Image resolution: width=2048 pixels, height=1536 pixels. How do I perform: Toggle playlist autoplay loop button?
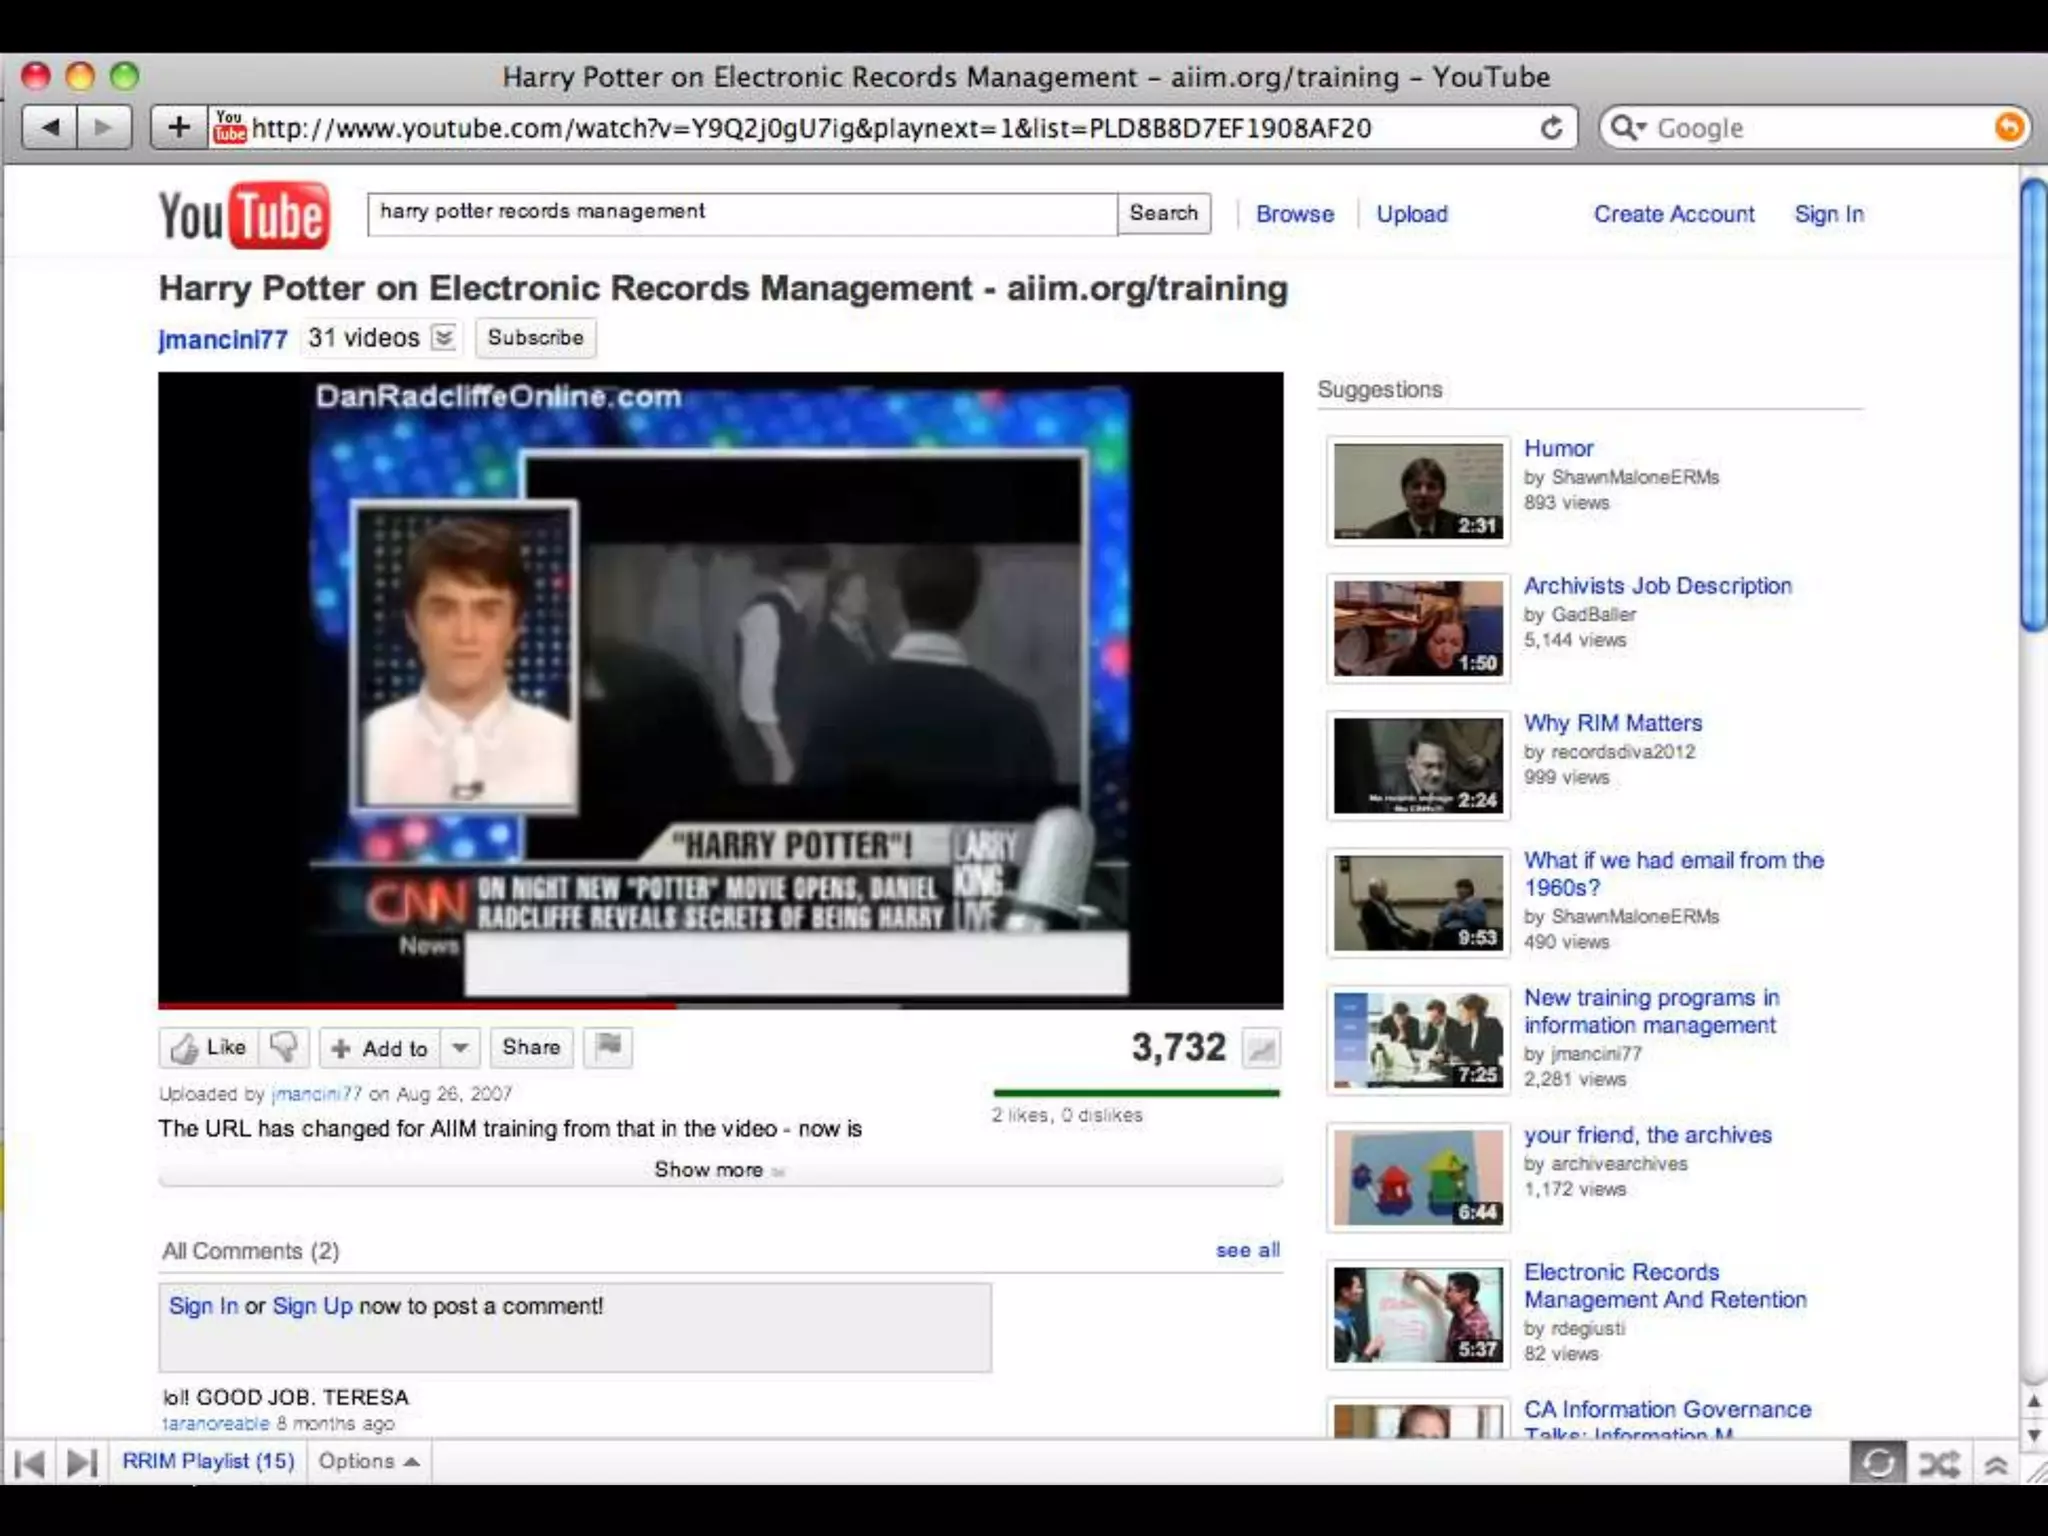1877,1464
